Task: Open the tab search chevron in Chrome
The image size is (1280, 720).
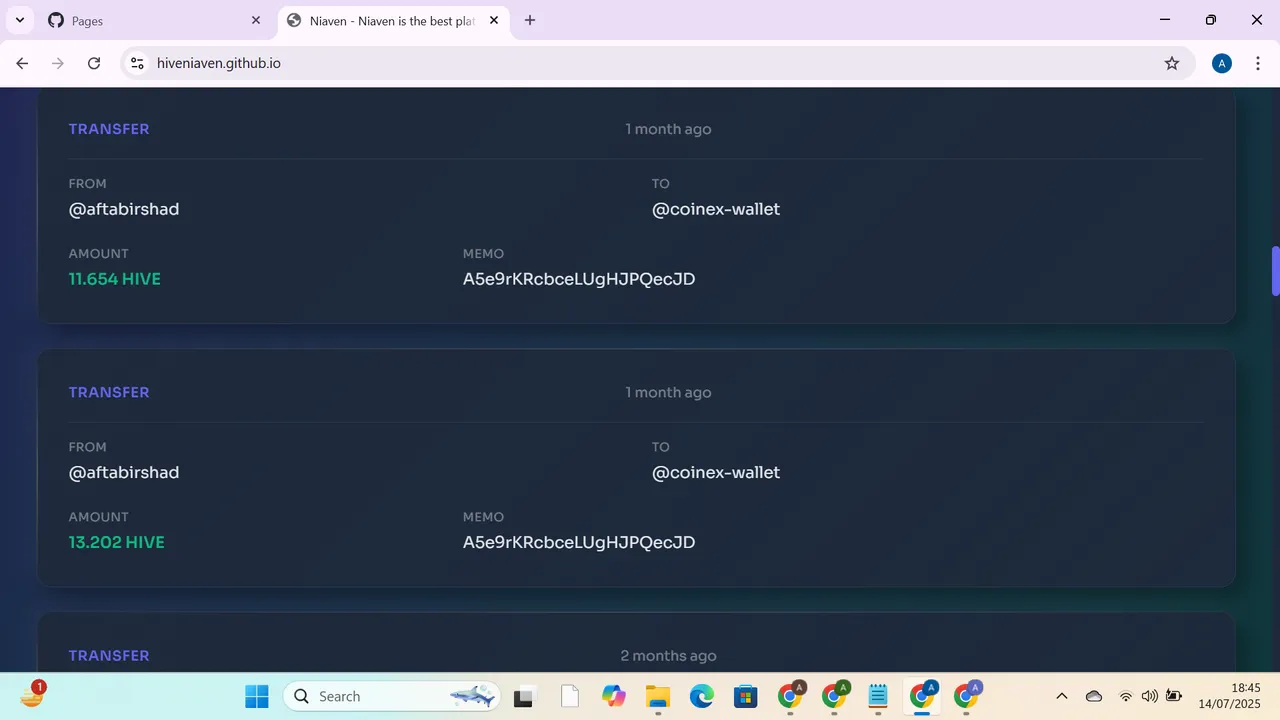Action: coord(20,20)
